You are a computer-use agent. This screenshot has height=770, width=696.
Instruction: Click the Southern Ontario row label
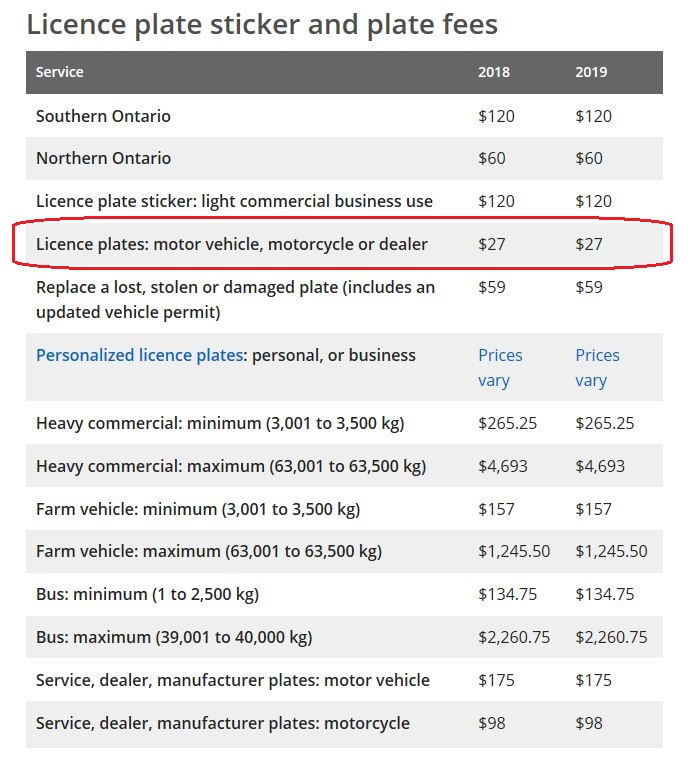tap(103, 116)
